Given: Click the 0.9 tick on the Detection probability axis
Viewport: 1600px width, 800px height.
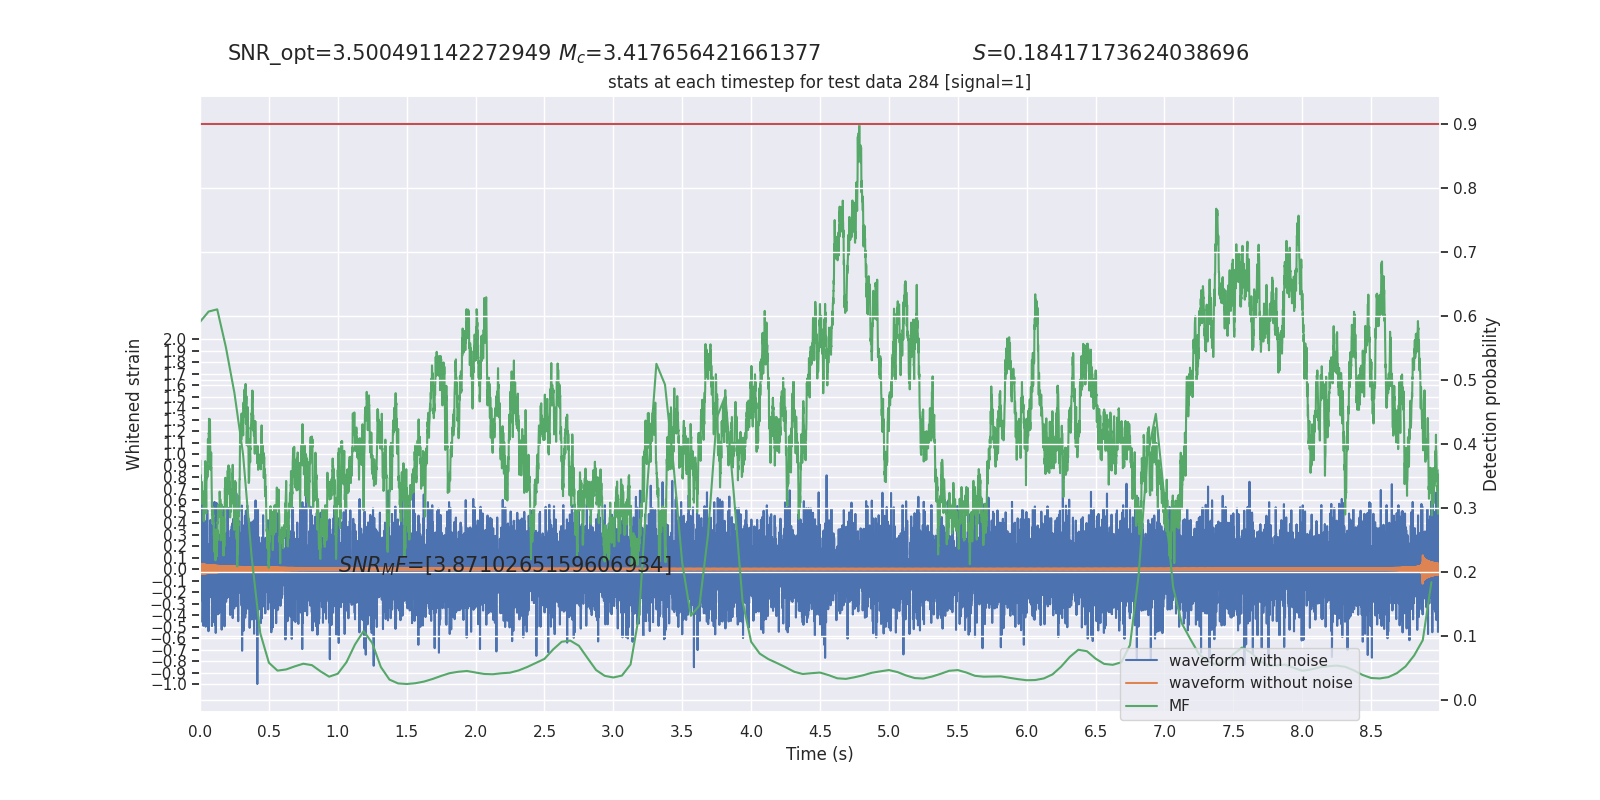Looking at the screenshot, I should 1465,125.
